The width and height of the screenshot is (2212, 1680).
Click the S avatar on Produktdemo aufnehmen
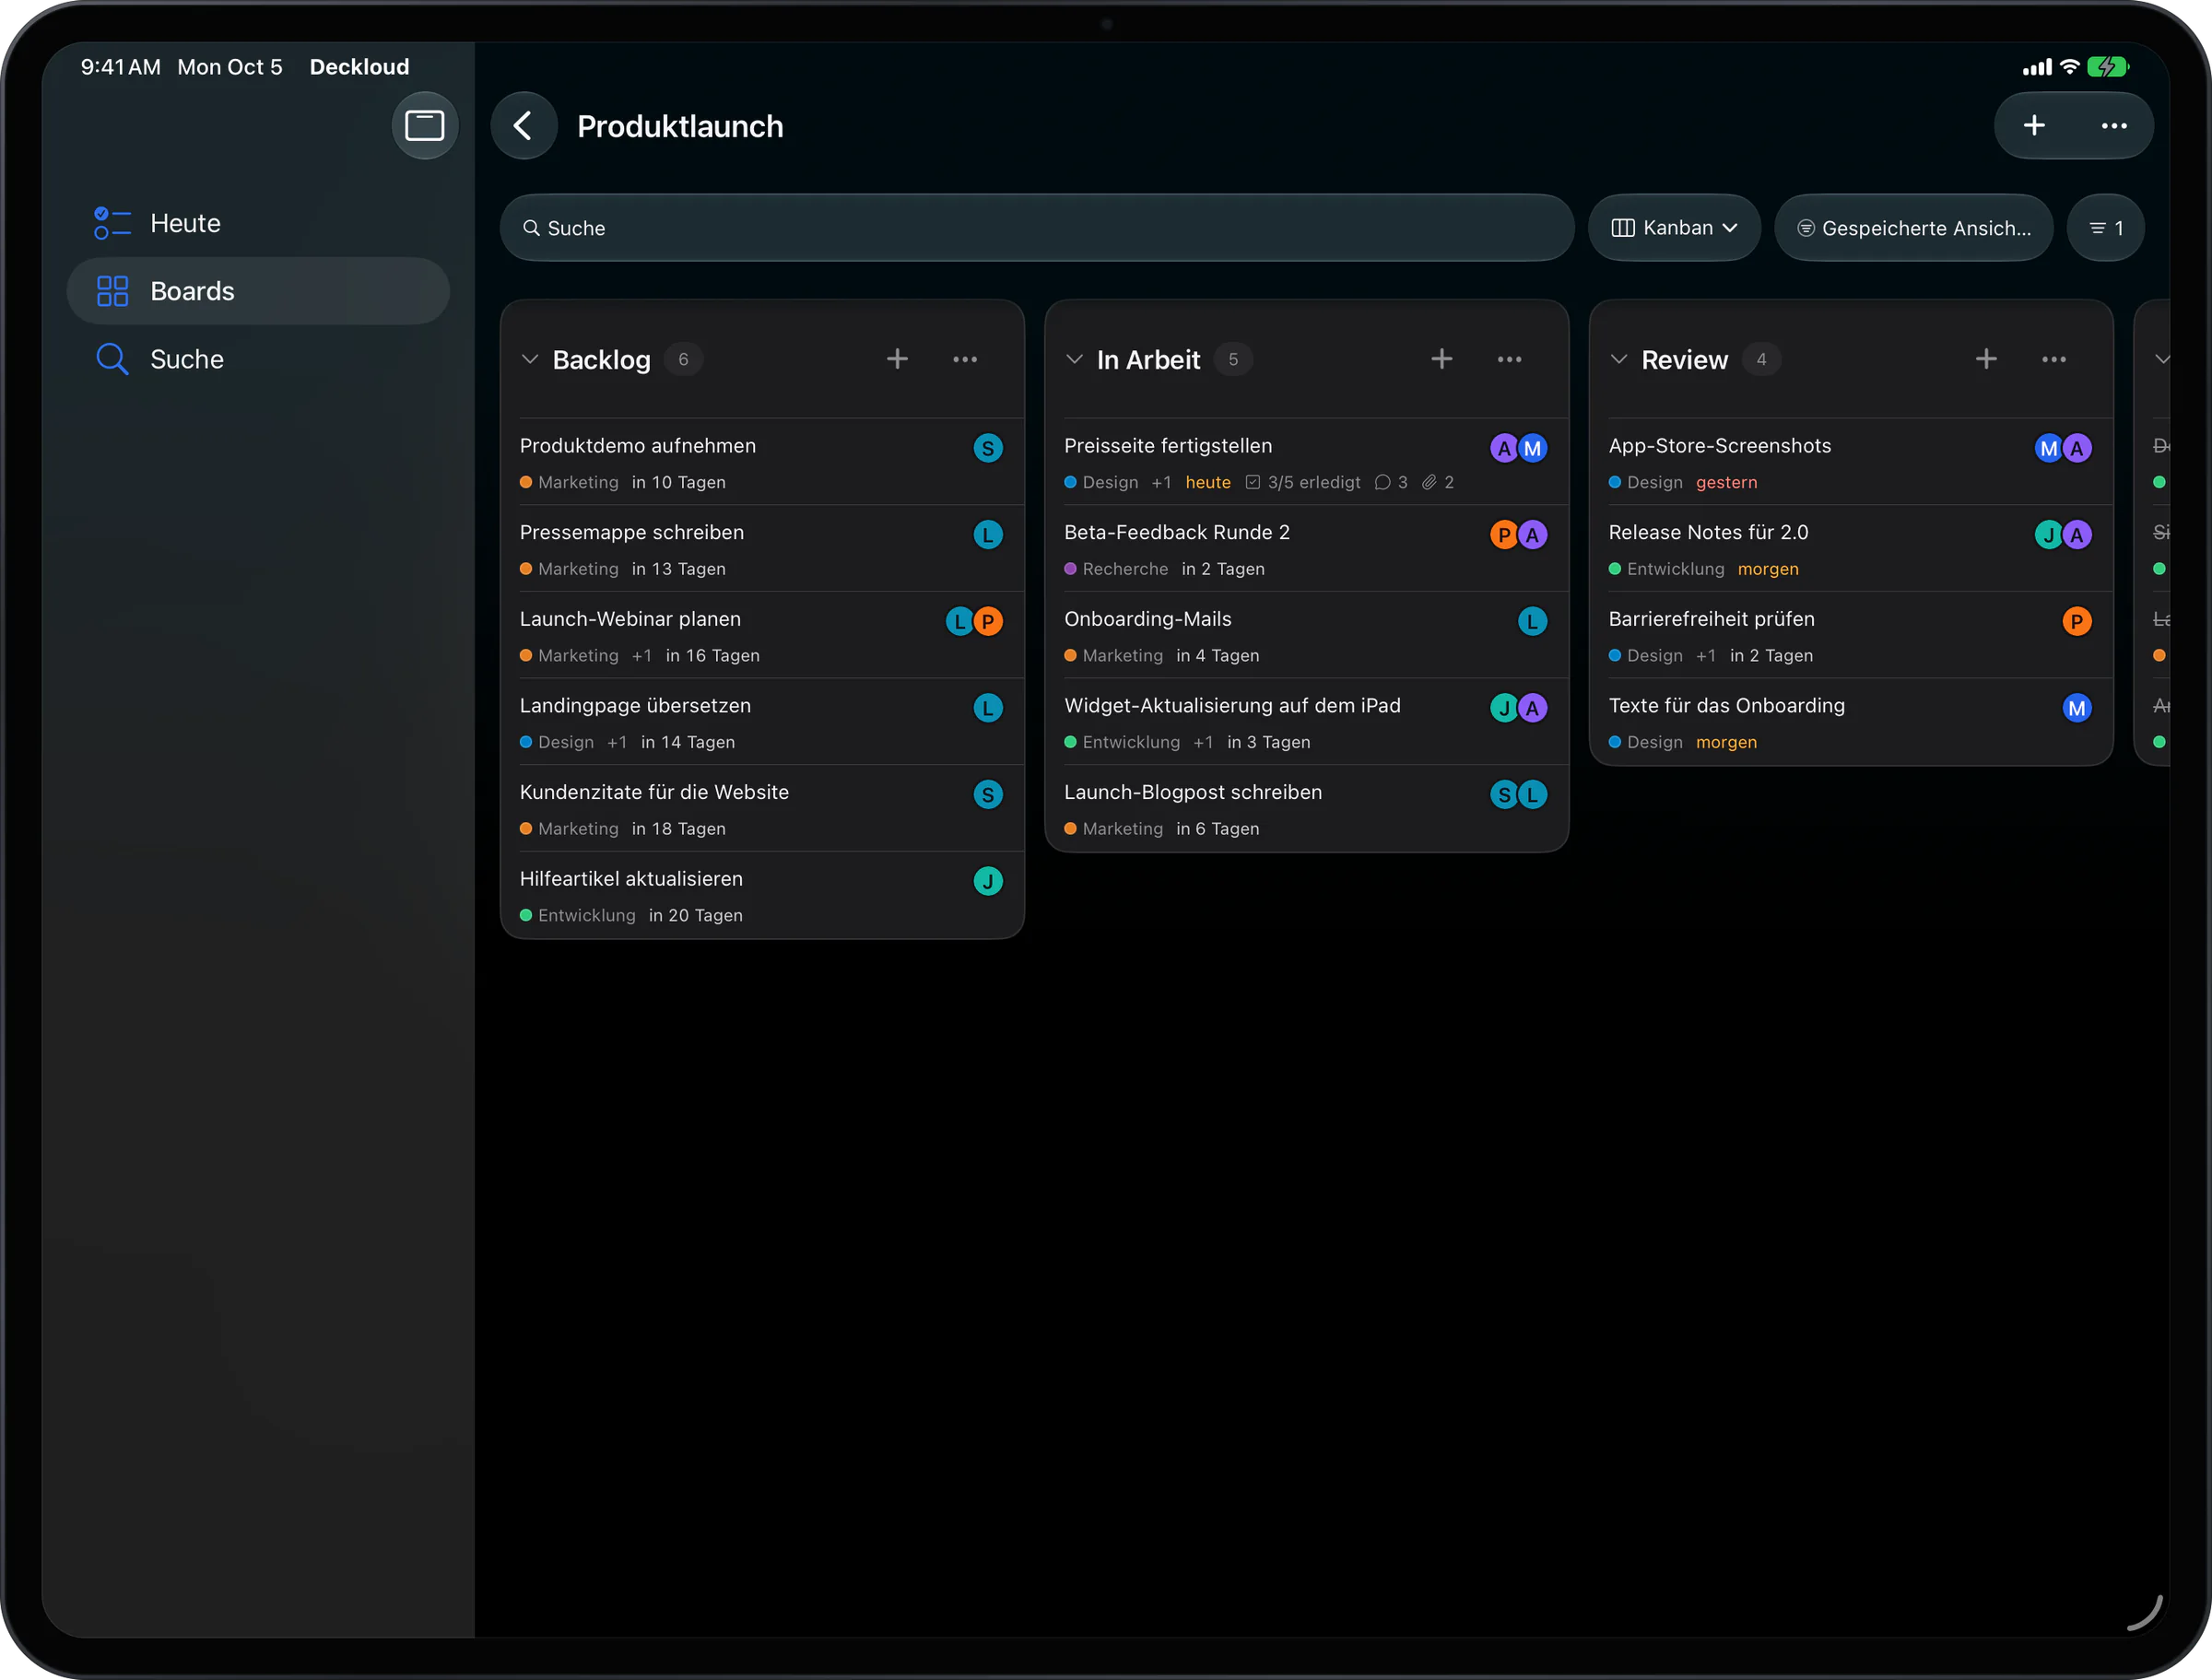(988, 448)
